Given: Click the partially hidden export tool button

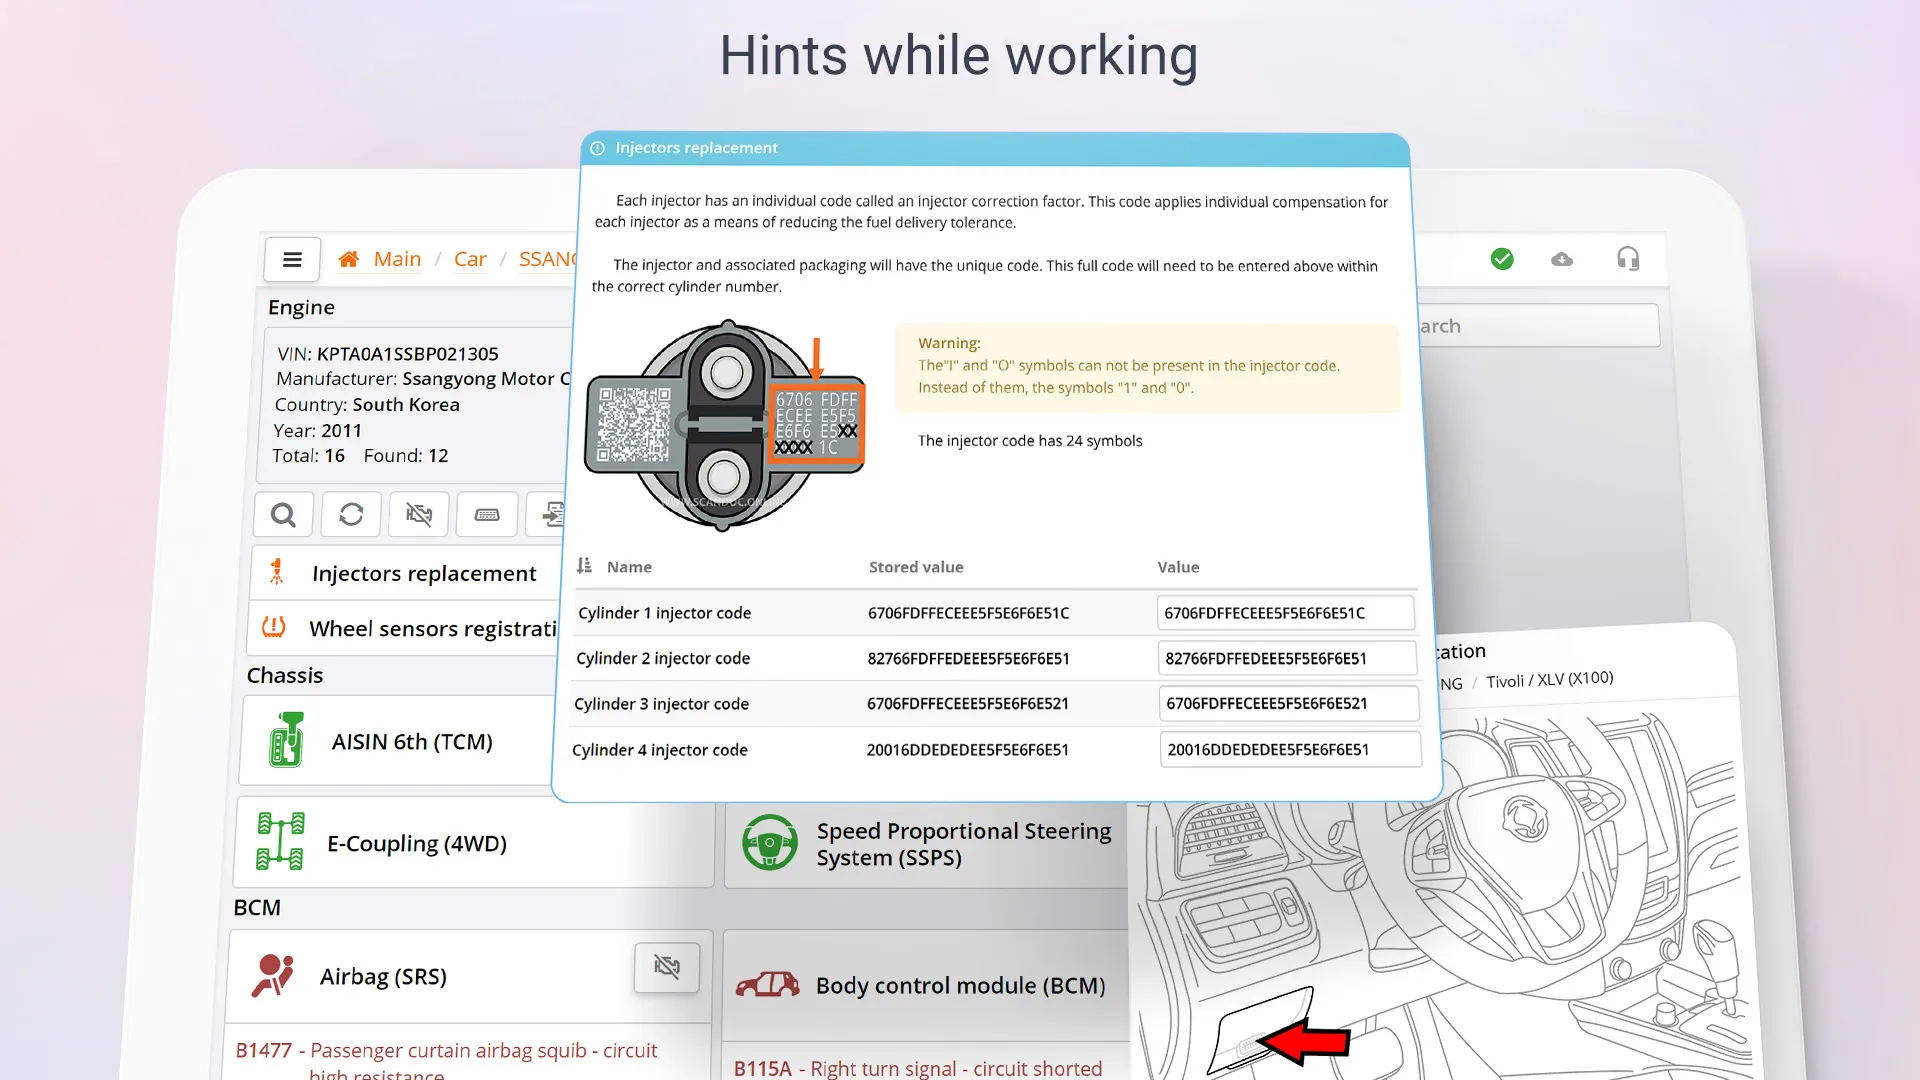Looking at the screenshot, I should tap(548, 515).
